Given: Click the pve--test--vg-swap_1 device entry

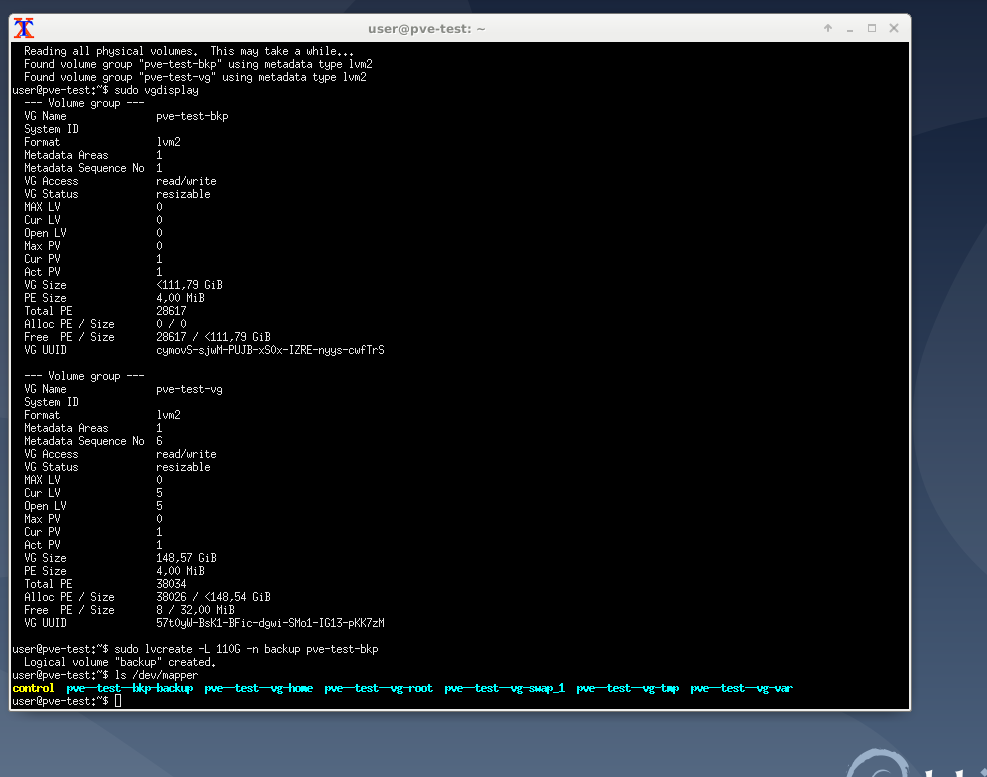Looking at the screenshot, I should pyautogui.click(x=504, y=688).
